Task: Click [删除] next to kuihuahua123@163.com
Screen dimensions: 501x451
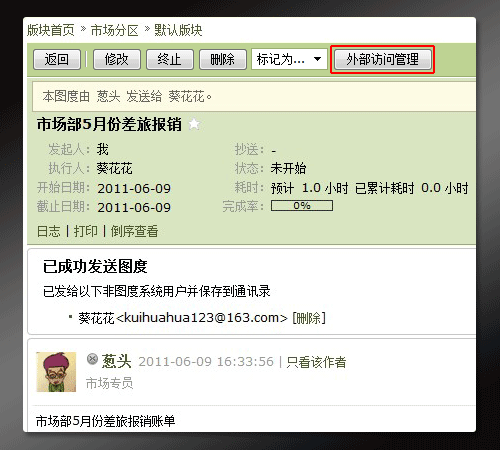Action: pos(309,318)
